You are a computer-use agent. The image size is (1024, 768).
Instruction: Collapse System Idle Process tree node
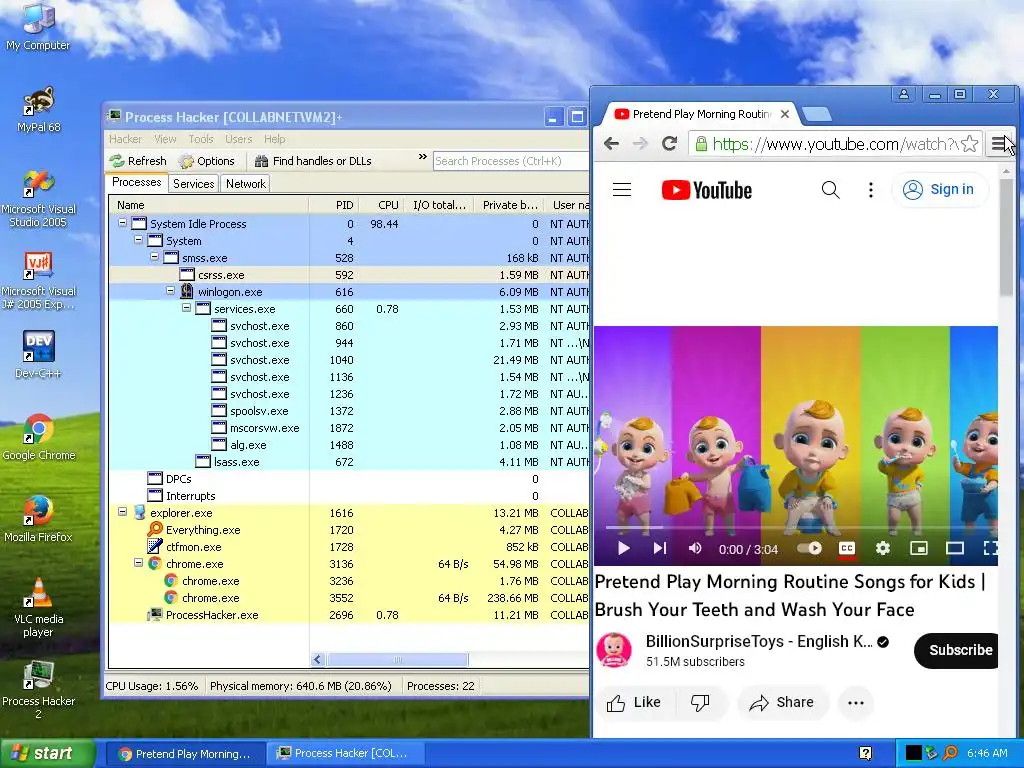click(122, 223)
